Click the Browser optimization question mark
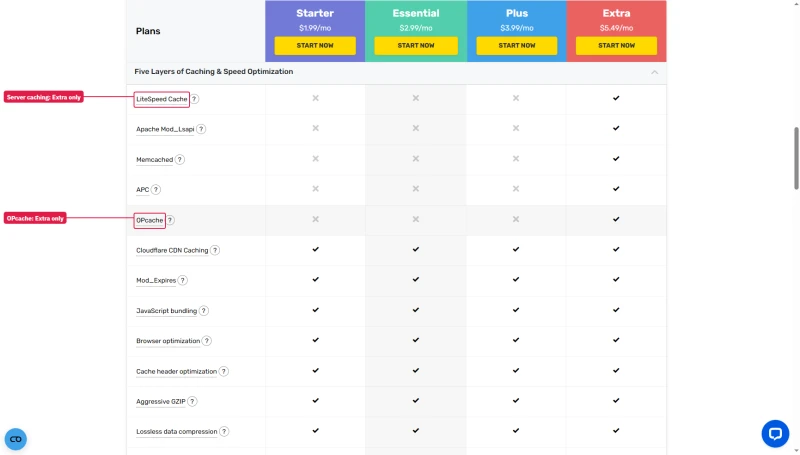Viewport: 800px width, 455px height. click(x=207, y=341)
